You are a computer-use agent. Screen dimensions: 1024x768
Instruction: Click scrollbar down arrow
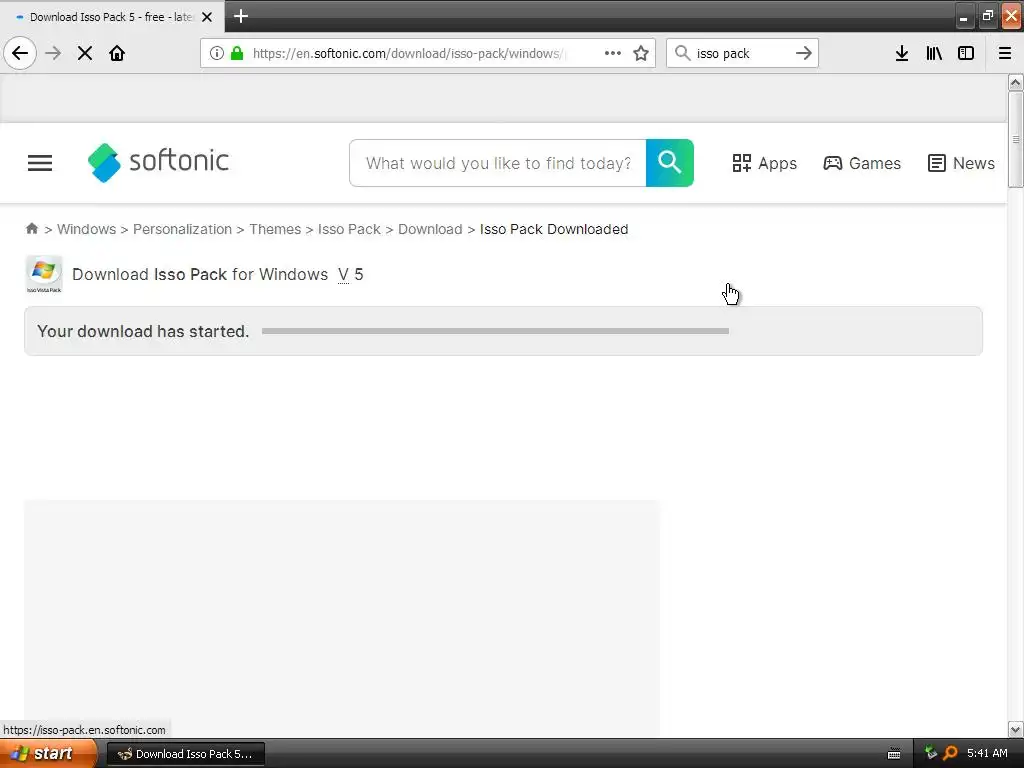1015,729
